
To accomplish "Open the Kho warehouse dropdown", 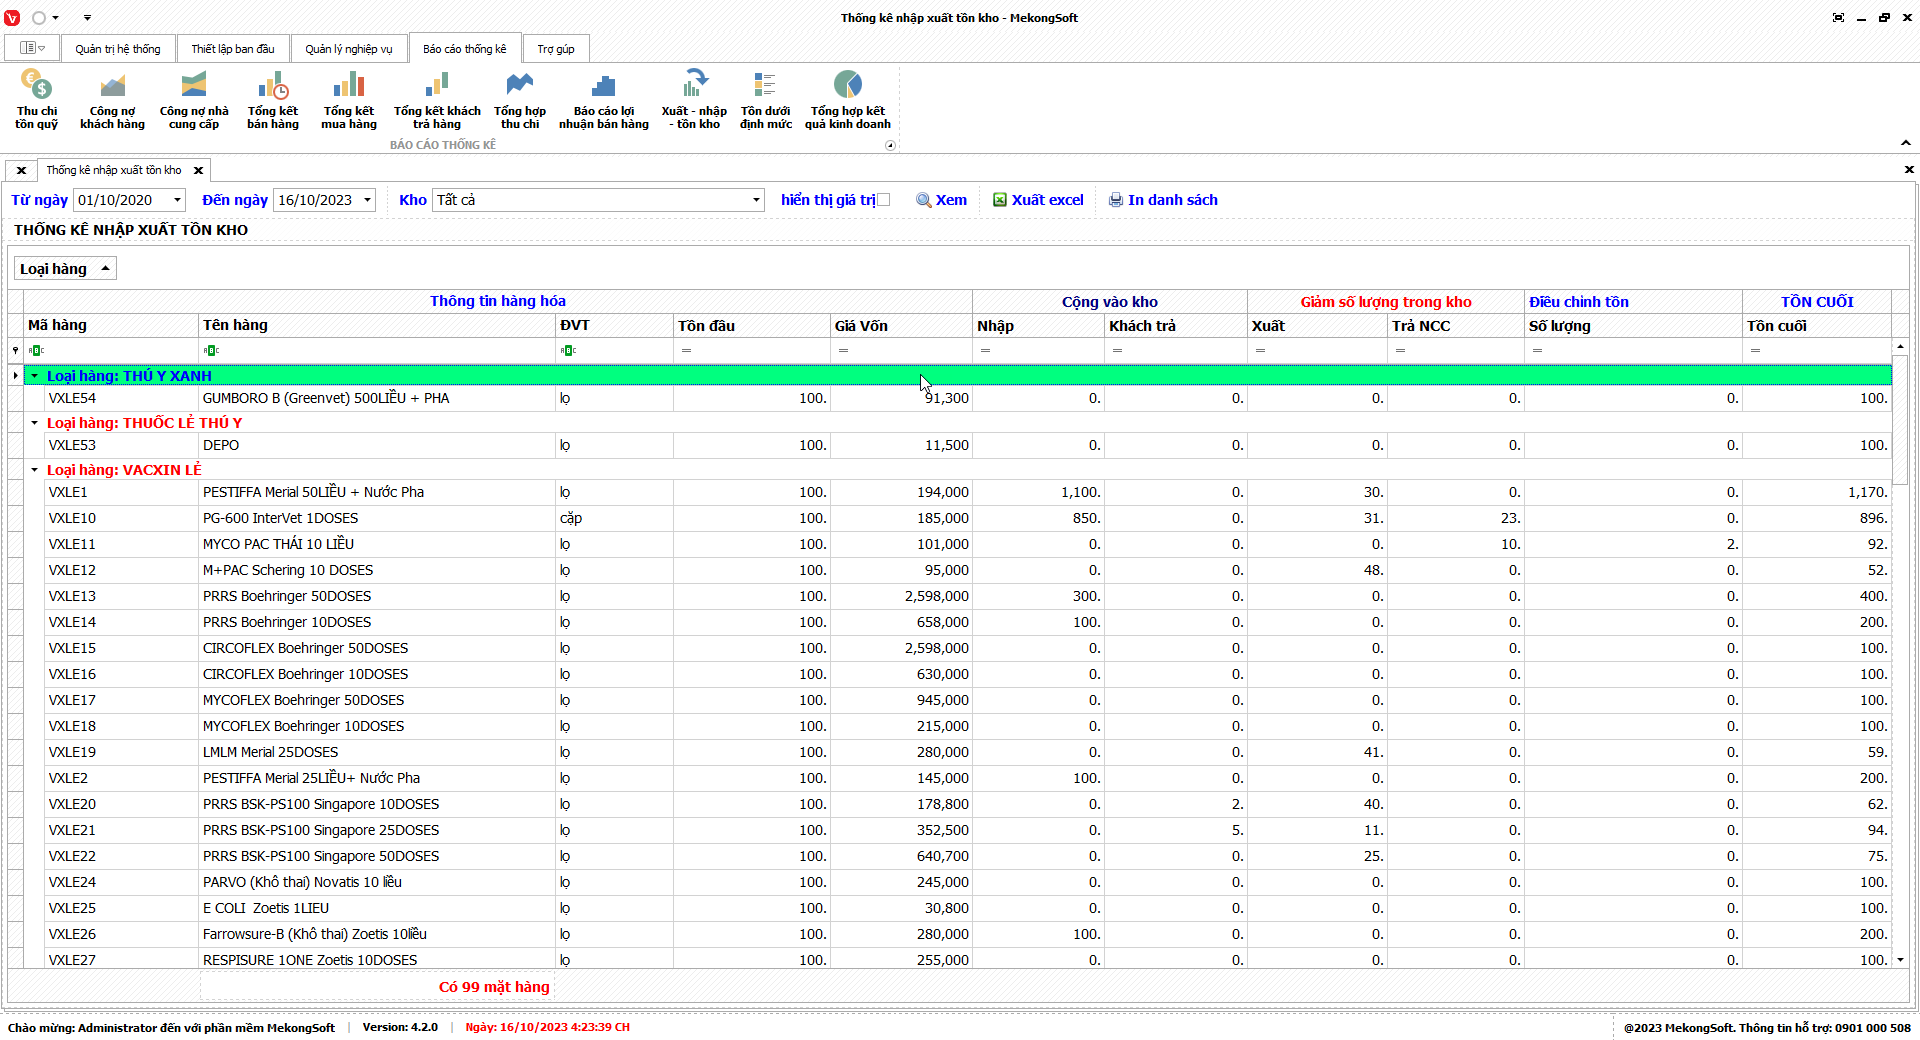I will (x=756, y=200).
